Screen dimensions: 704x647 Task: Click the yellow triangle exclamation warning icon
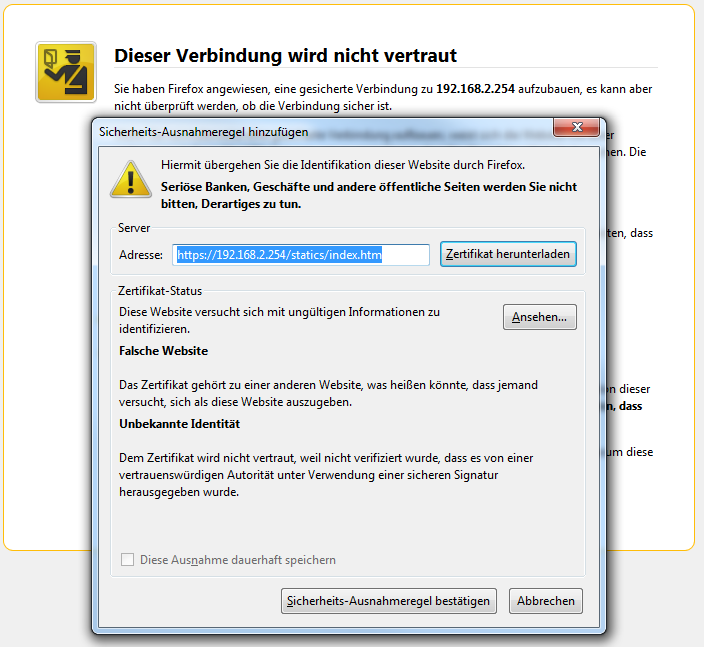pyautogui.click(x=131, y=179)
